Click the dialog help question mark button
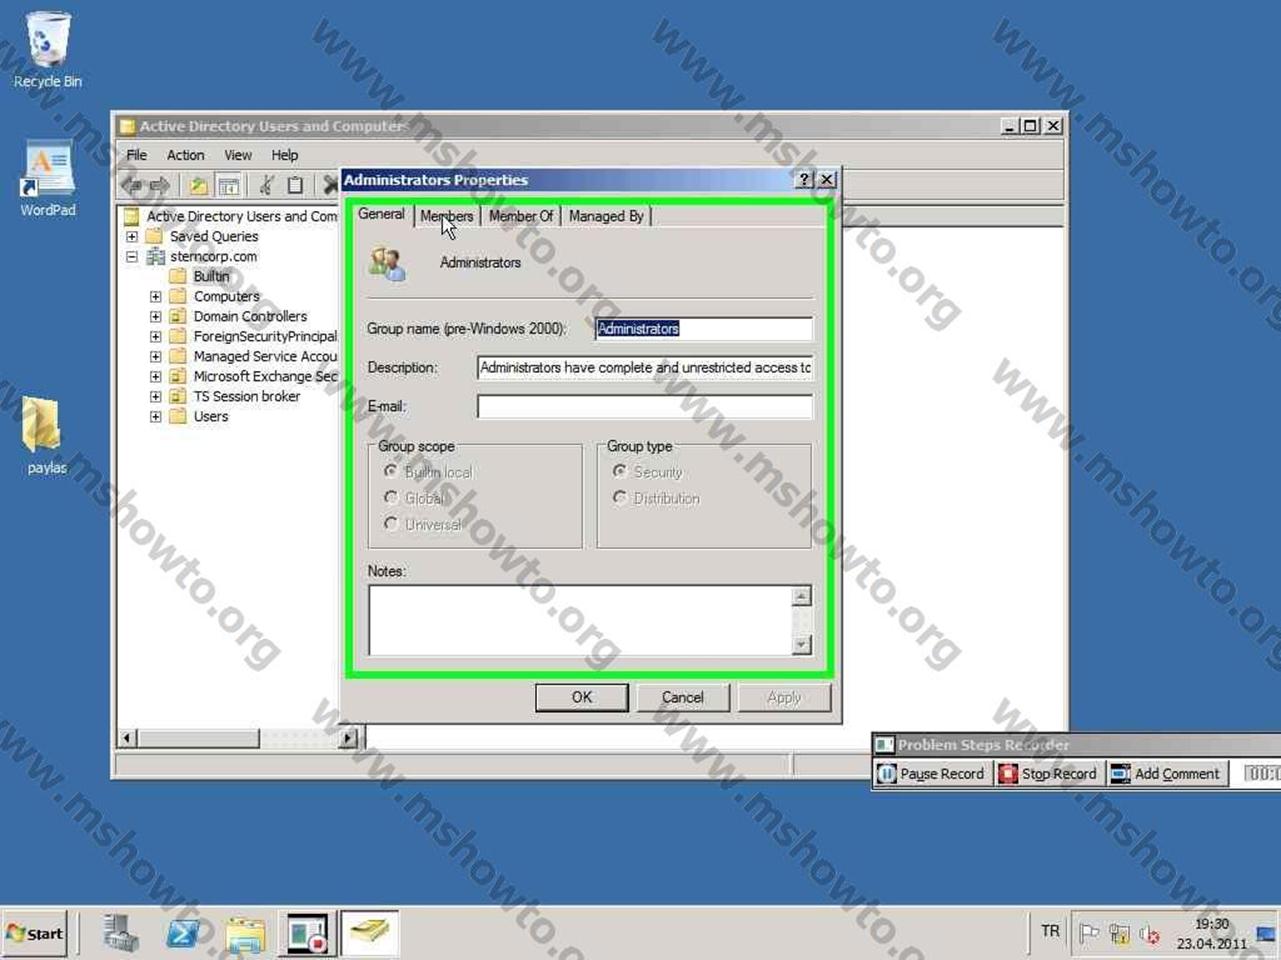This screenshot has height=960, width=1281. point(804,180)
